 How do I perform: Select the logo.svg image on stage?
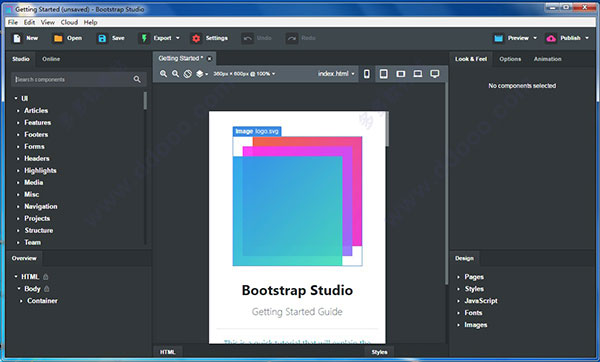[297, 201]
